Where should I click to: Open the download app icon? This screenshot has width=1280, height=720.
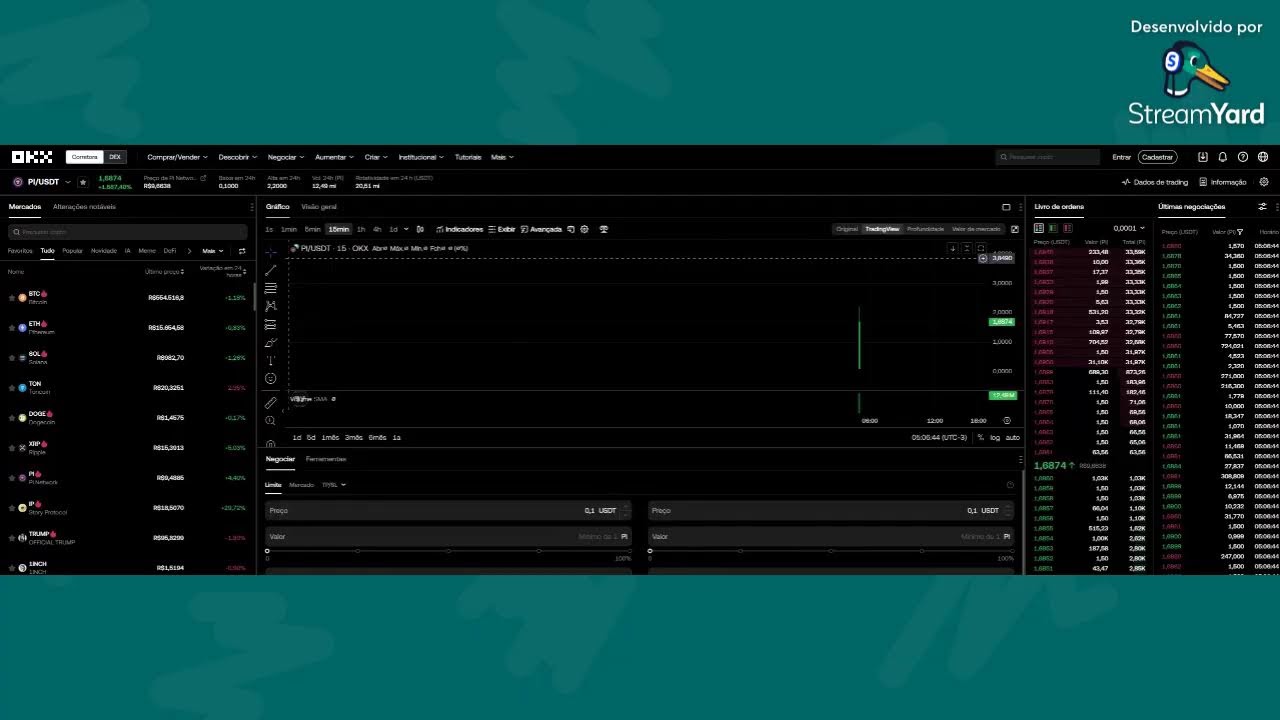[x=1203, y=157]
